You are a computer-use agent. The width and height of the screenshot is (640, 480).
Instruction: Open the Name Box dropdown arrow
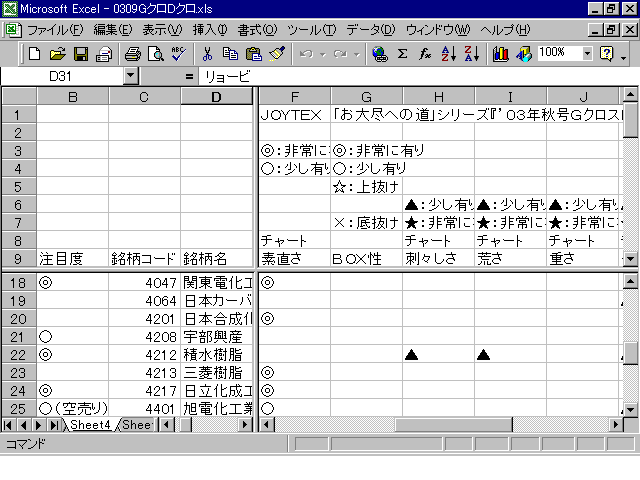[131, 76]
